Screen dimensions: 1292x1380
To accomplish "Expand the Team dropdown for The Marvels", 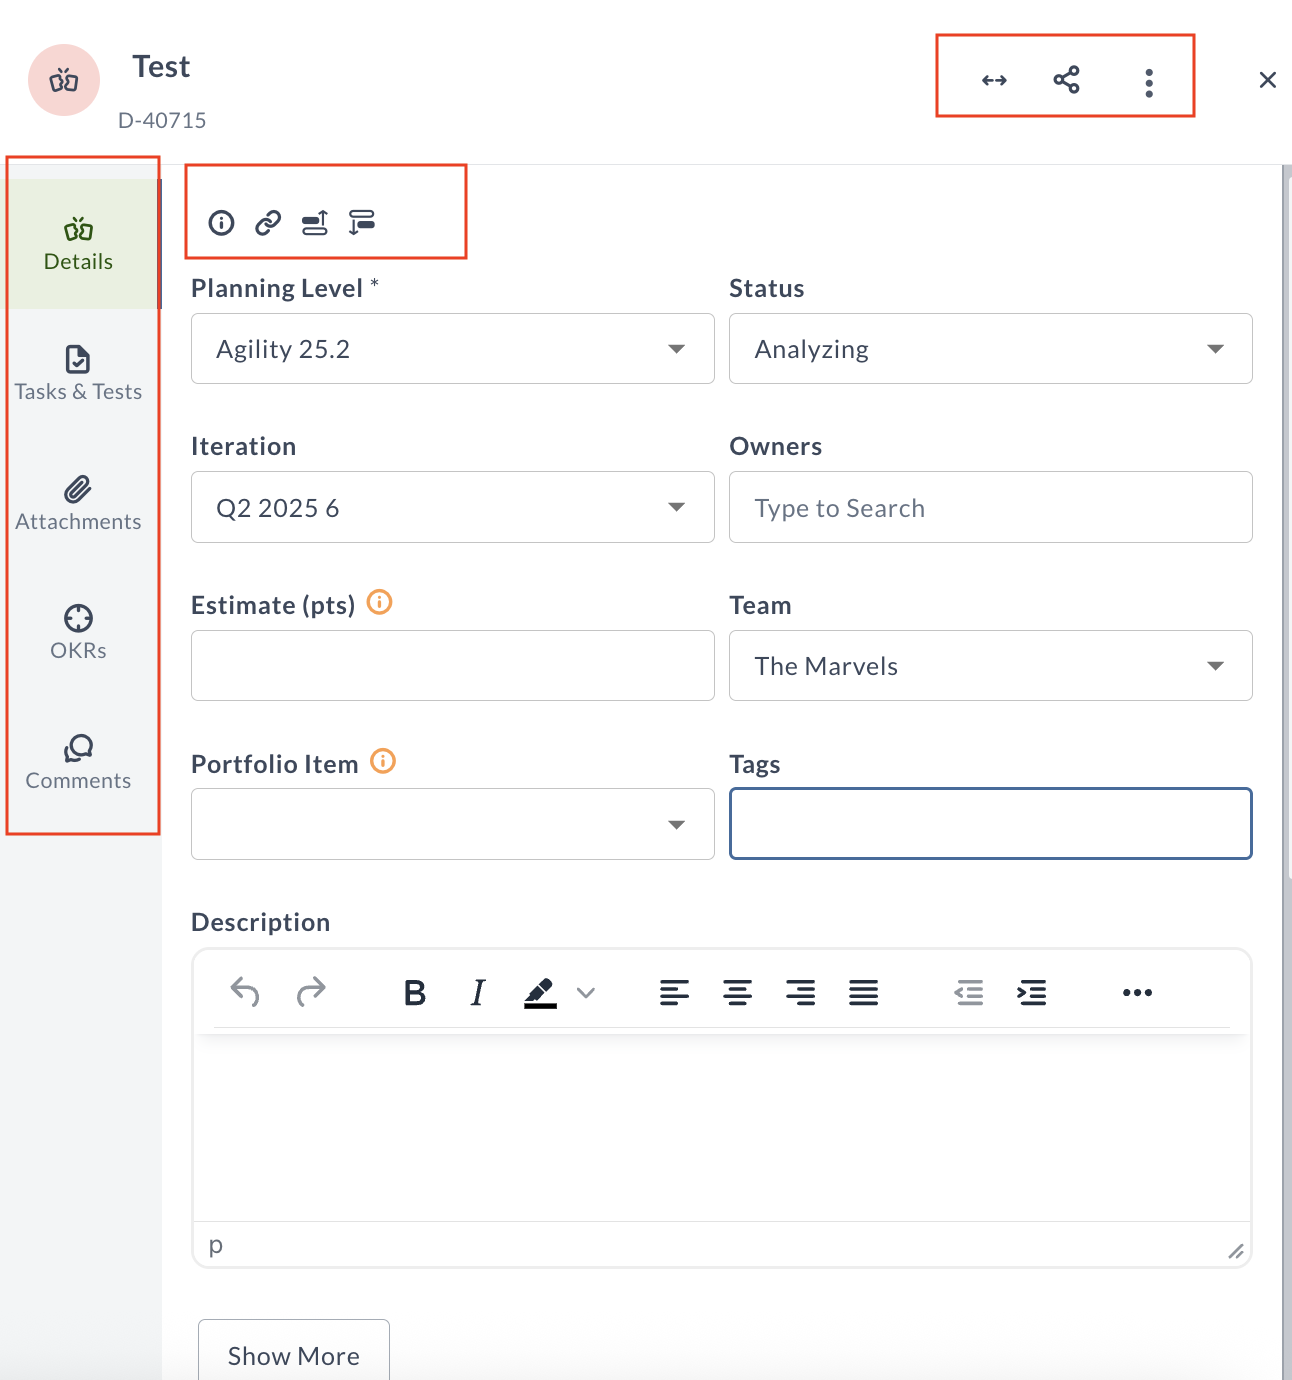I will [x=1215, y=666].
